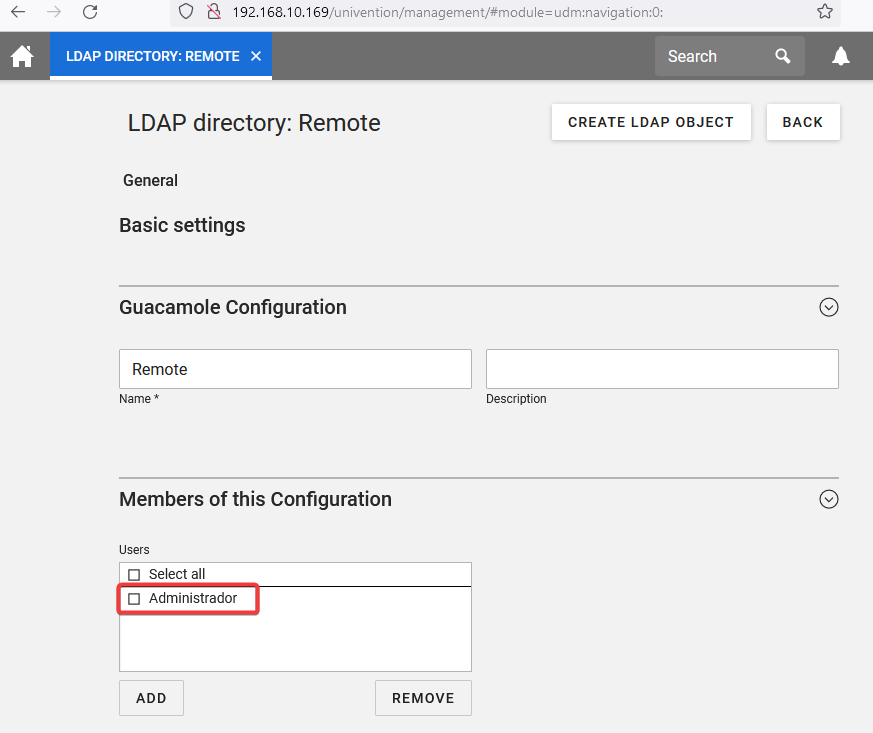Collapse Members of this Configuration section

828,500
